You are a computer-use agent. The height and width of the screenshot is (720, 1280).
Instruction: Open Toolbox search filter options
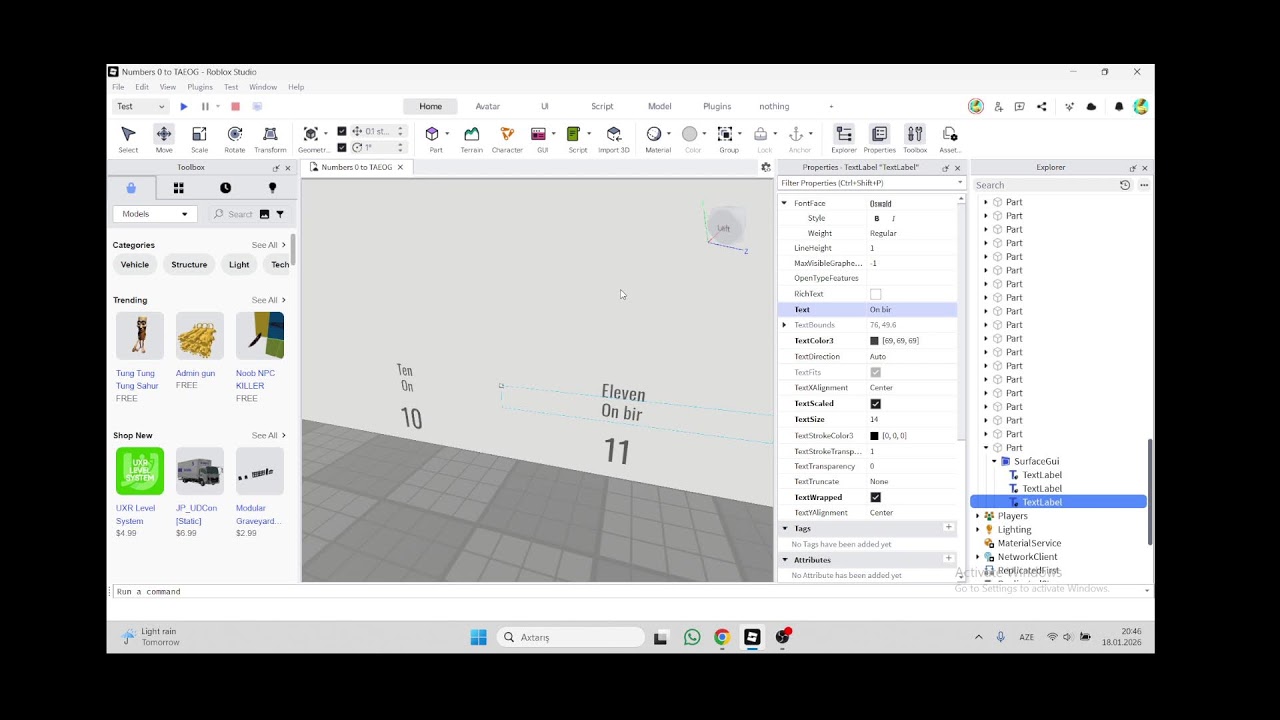coord(280,214)
